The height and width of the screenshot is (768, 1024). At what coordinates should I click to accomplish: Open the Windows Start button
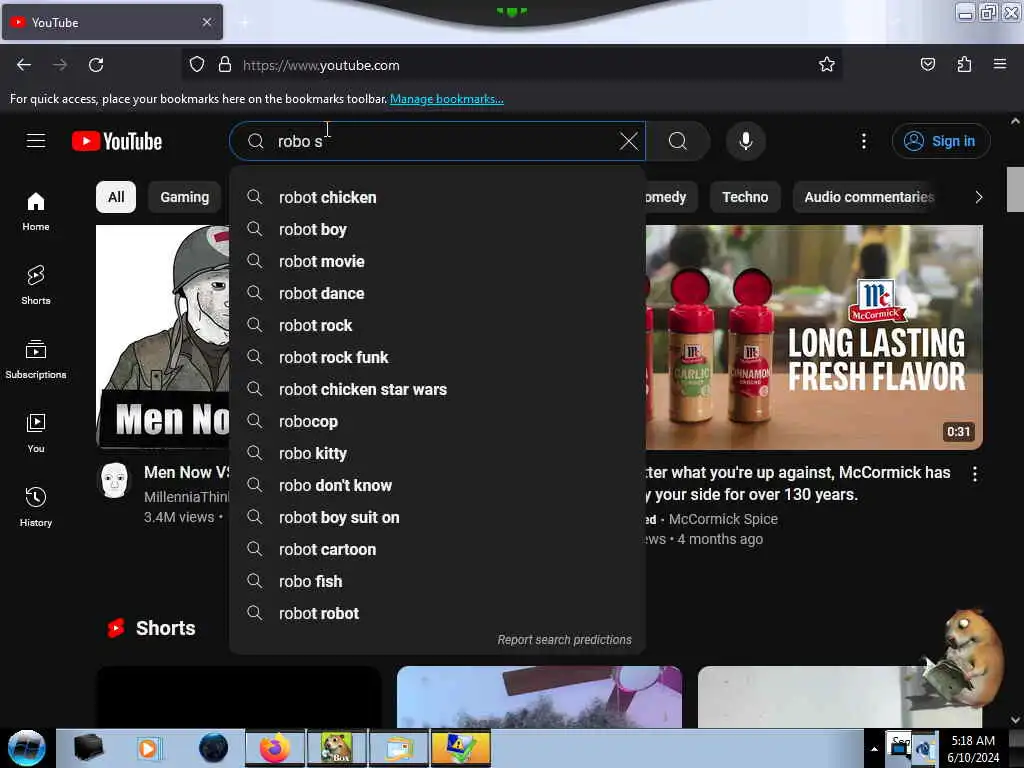[x=27, y=748]
